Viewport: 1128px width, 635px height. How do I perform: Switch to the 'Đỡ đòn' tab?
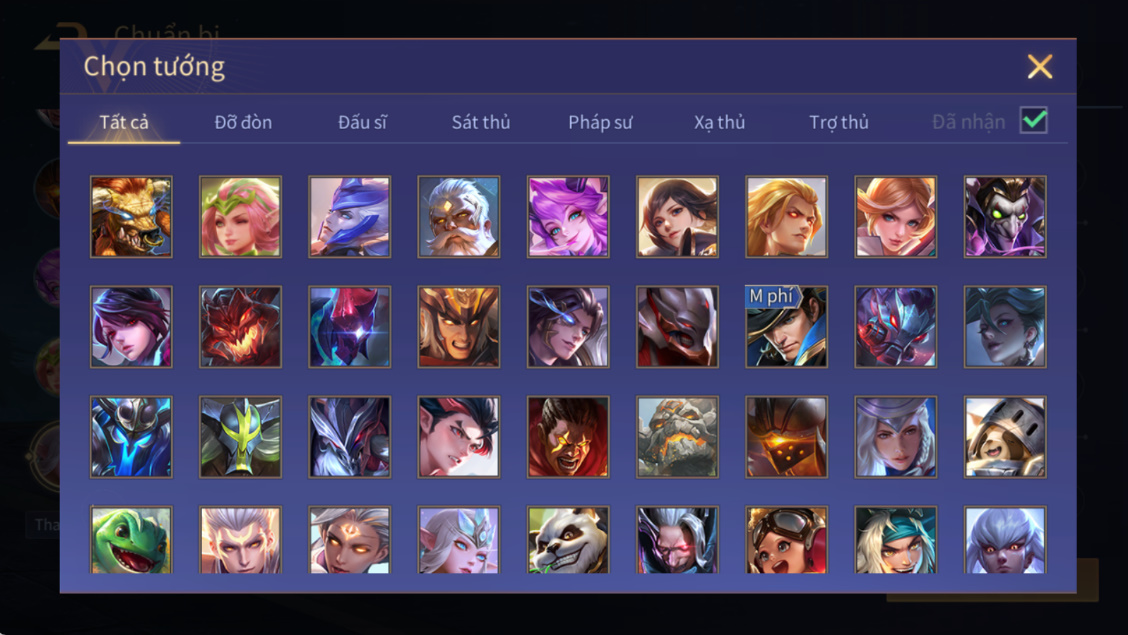pos(243,122)
